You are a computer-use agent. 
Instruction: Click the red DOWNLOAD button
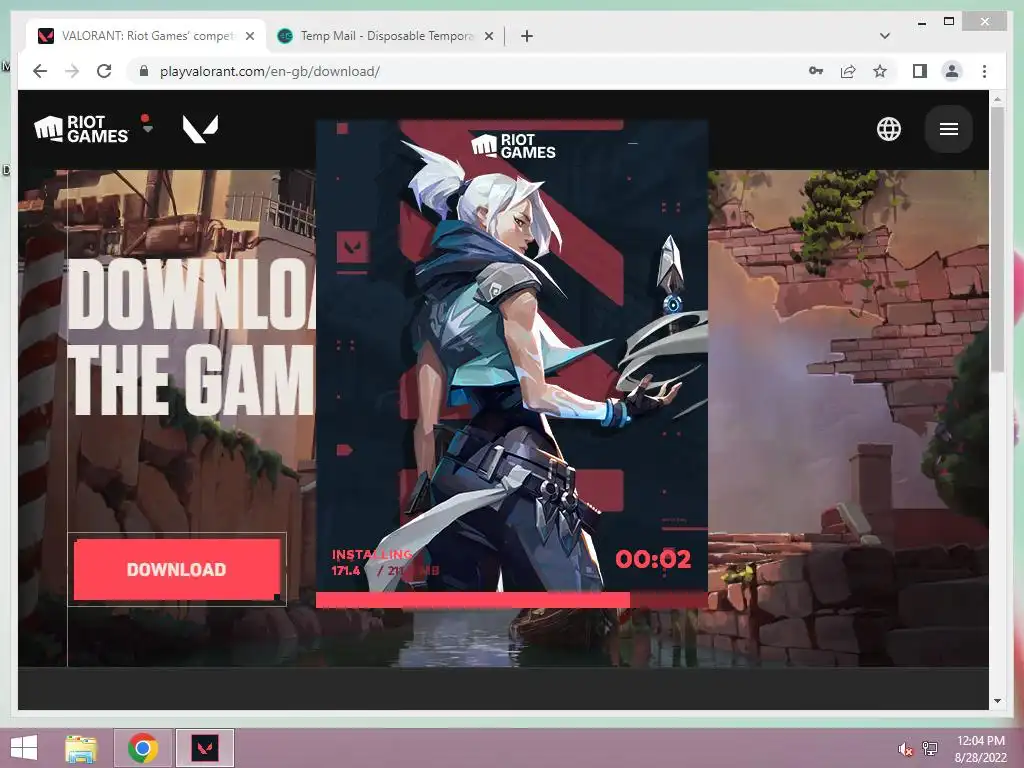tap(176, 569)
